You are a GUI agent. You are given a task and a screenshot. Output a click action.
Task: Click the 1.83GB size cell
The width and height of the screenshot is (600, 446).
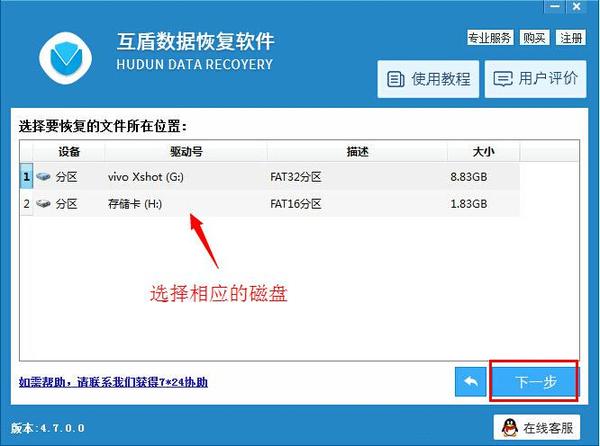pos(468,203)
